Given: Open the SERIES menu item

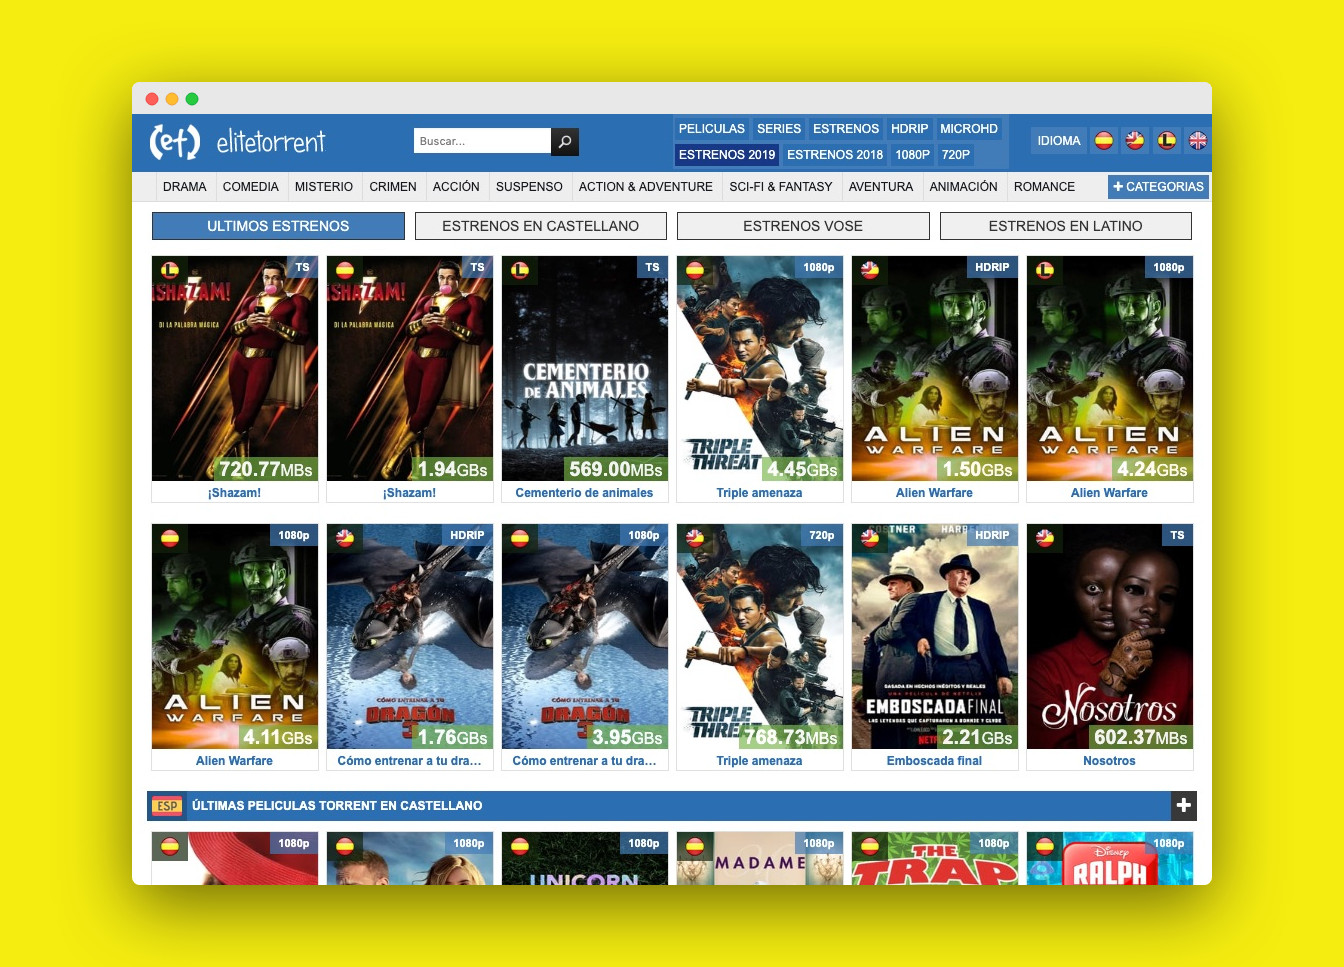Looking at the screenshot, I should click(779, 129).
